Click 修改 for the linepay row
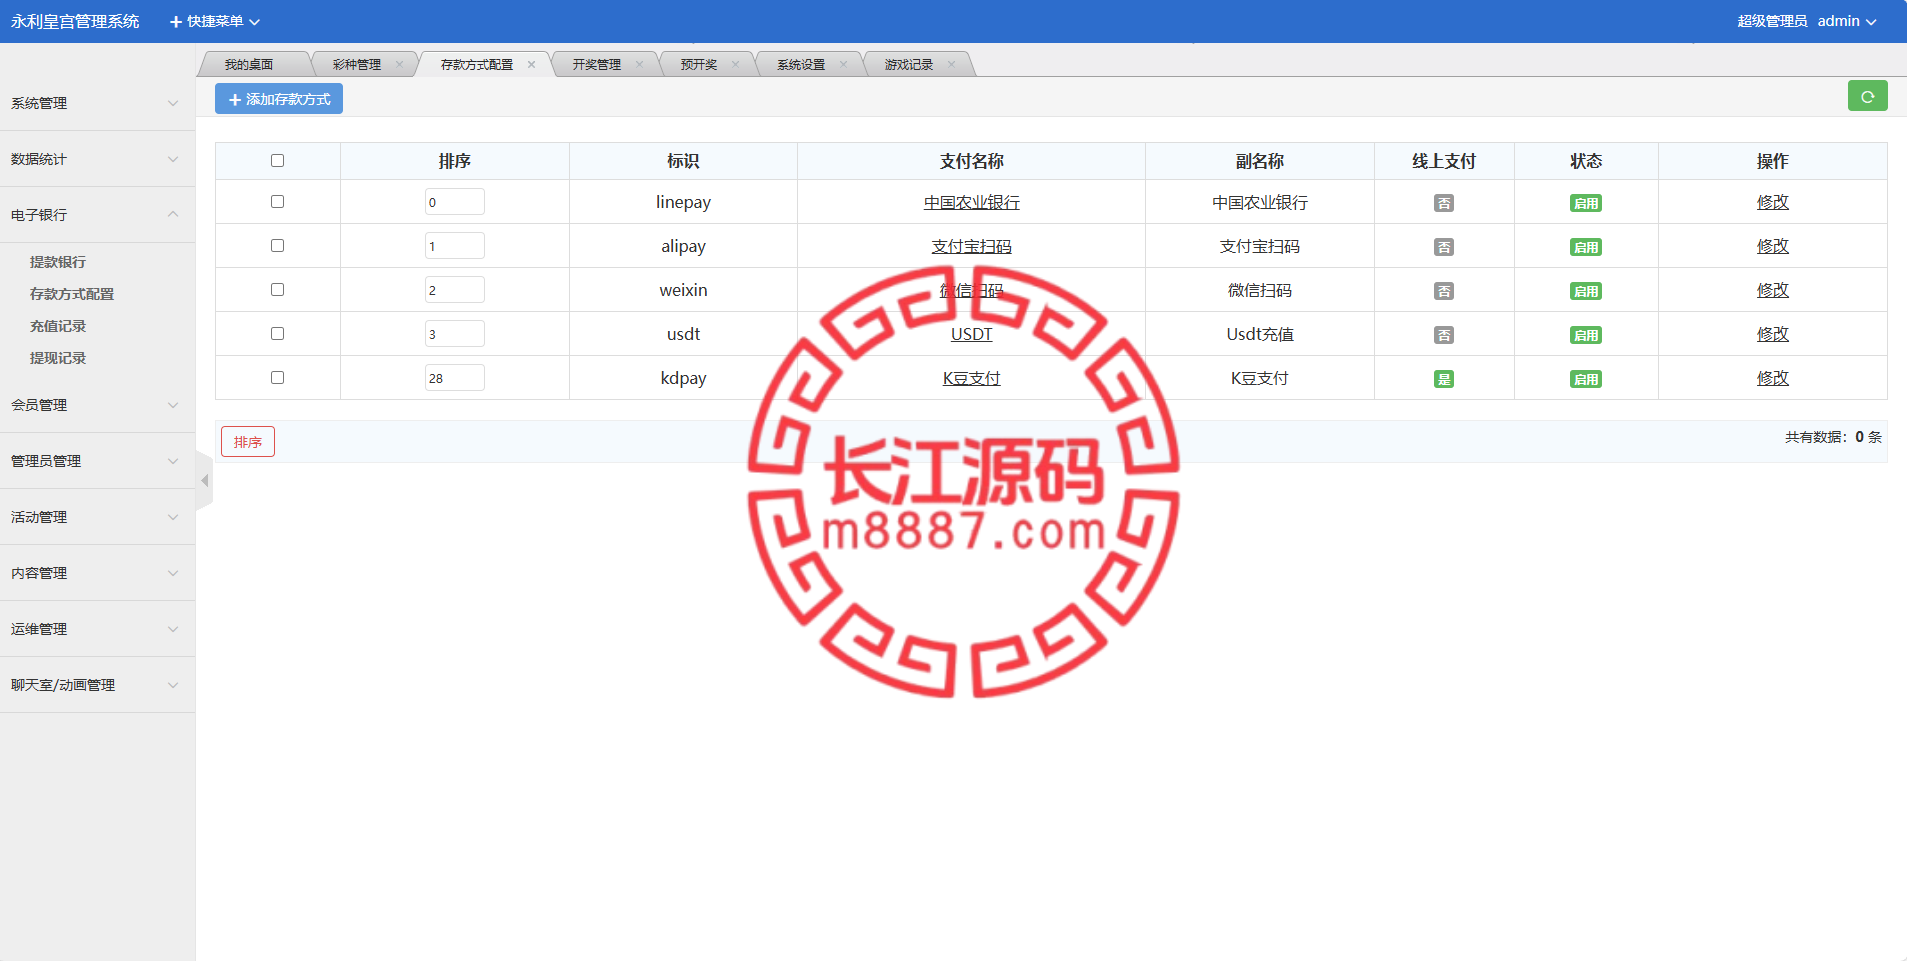Image resolution: width=1907 pixels, height=961 pixels. pos(1773,202)
